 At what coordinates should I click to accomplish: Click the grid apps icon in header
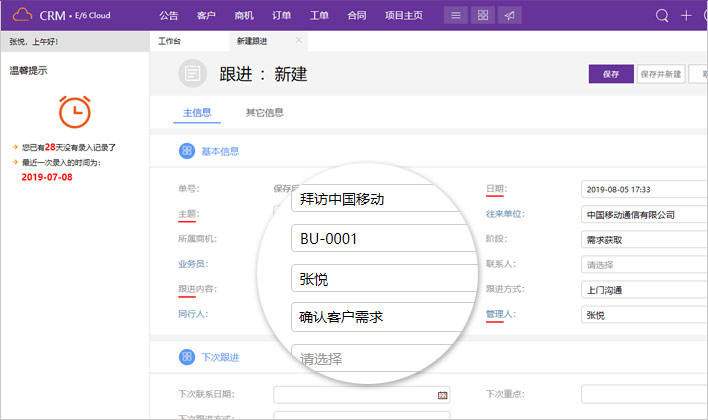483,15
